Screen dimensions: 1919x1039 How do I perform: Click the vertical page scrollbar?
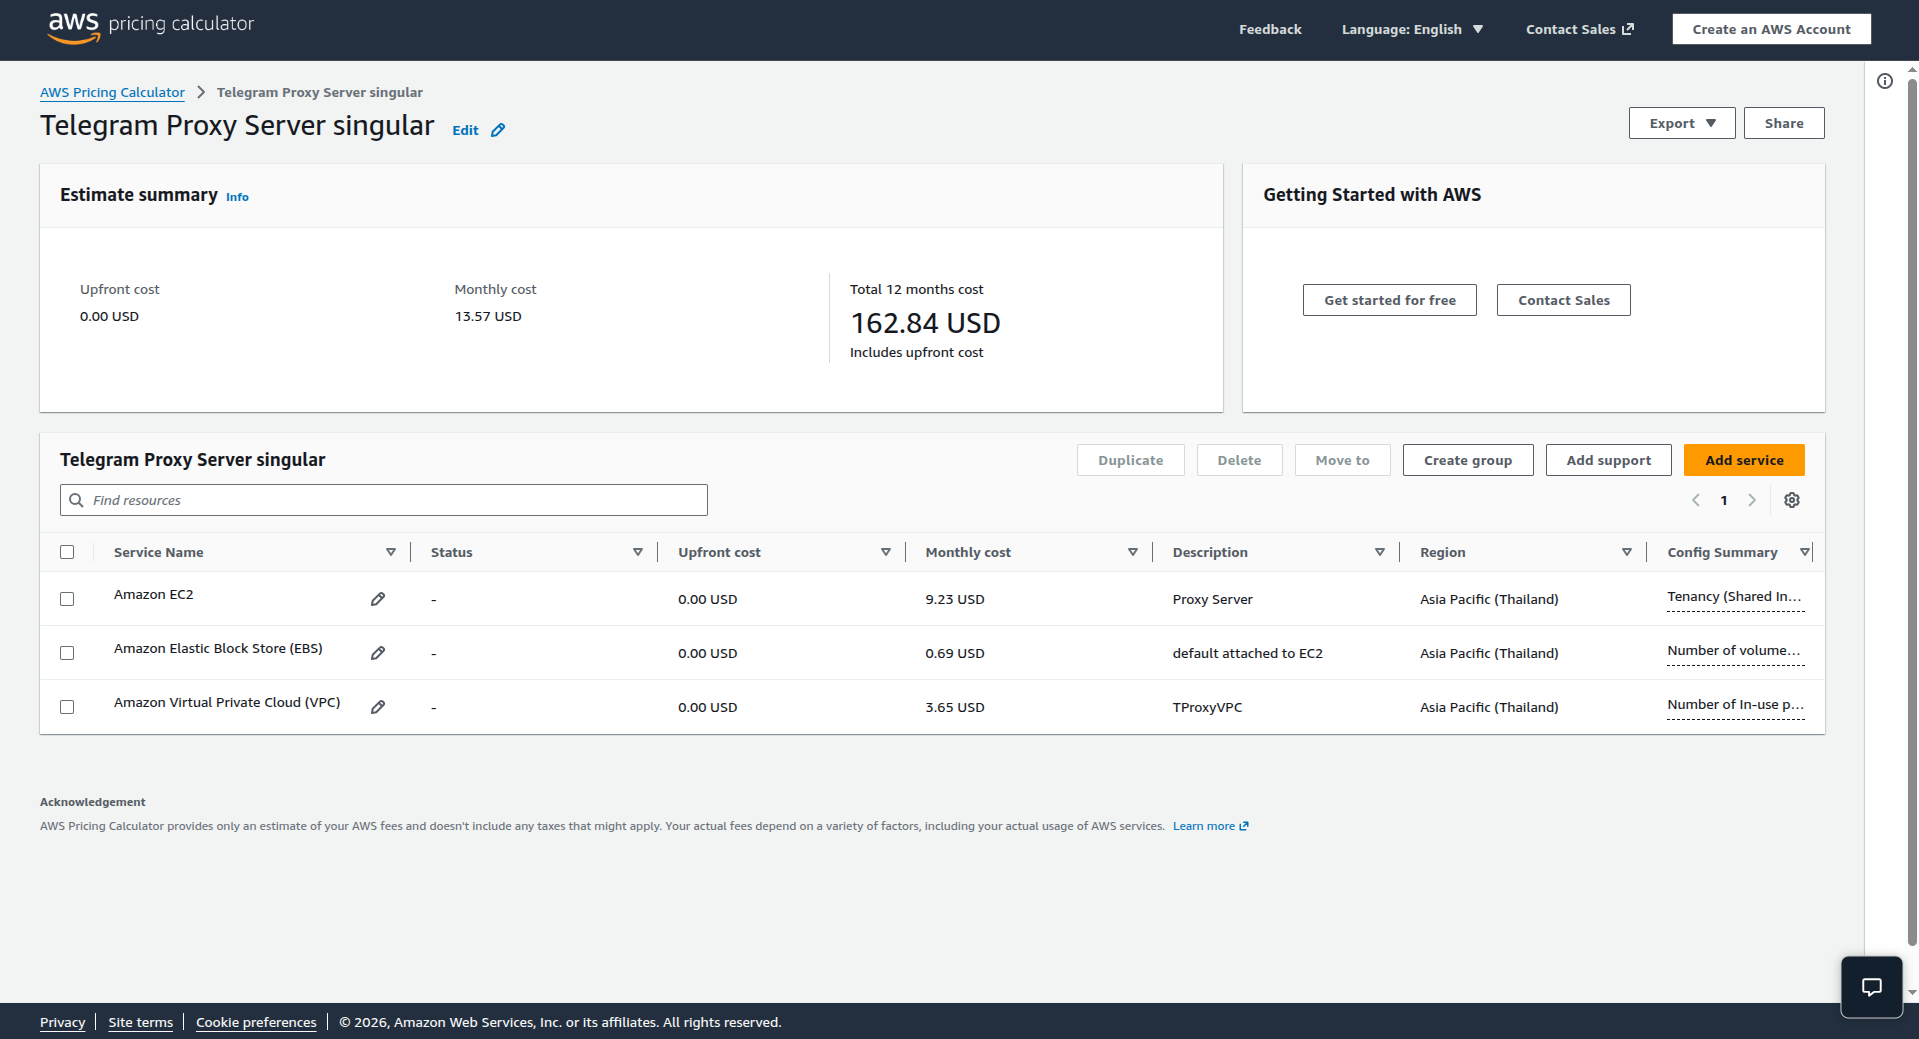(1912, 510)
